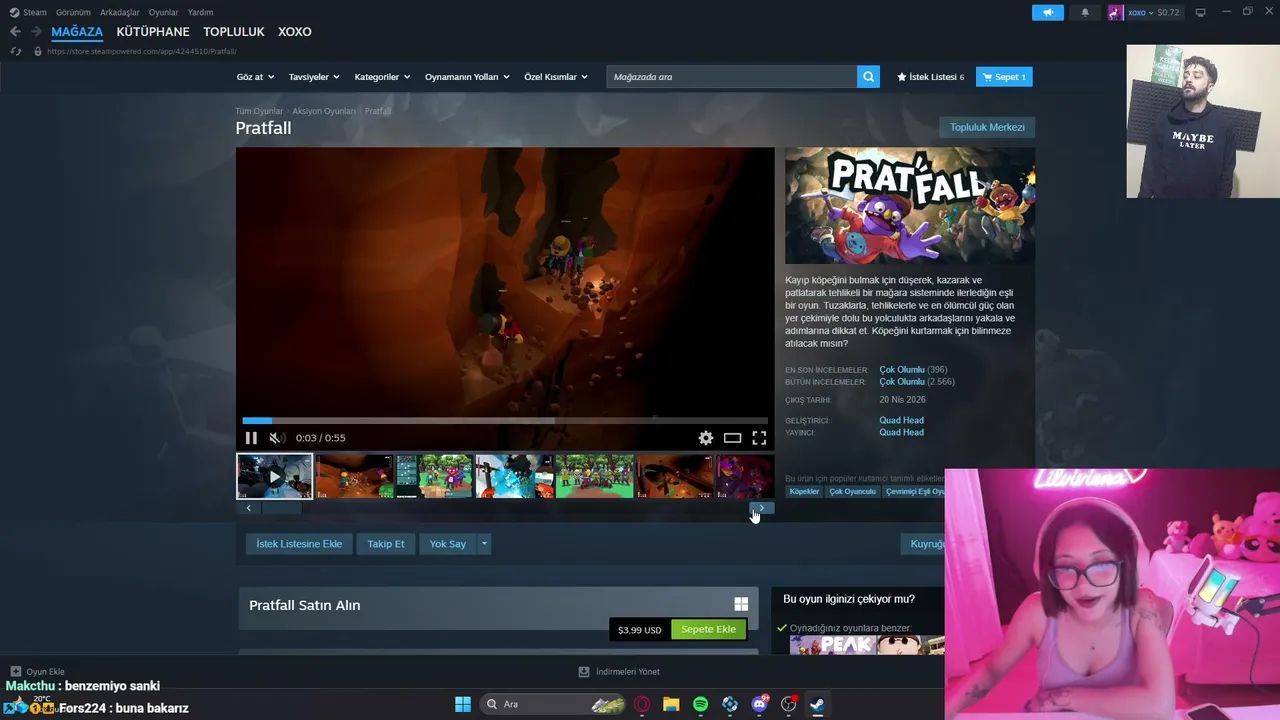Click the taskbar search box Ara

(553, 704)
